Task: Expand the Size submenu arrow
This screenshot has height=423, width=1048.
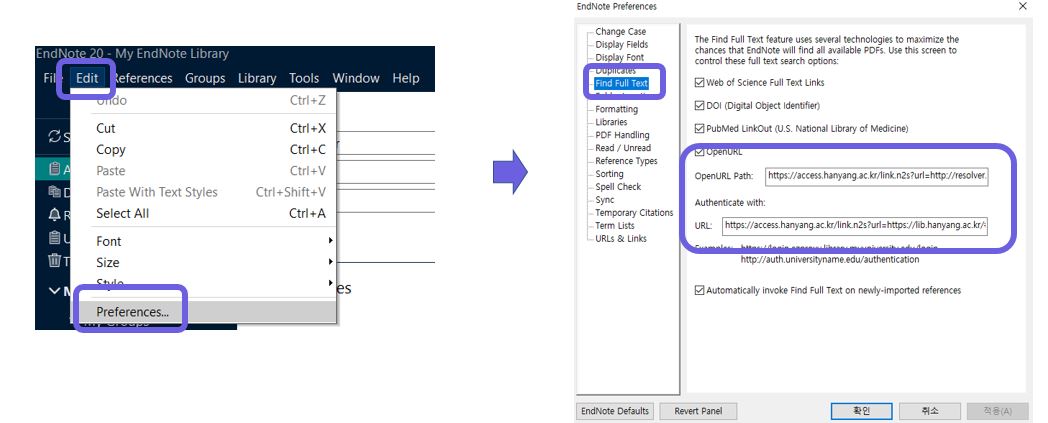Action: pos(330,262)
